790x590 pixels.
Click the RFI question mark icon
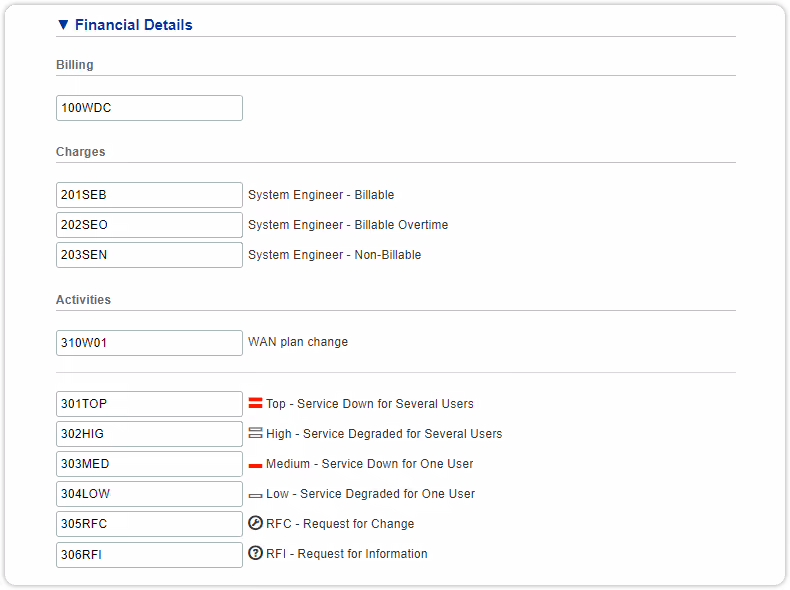(x=255, y=553)
